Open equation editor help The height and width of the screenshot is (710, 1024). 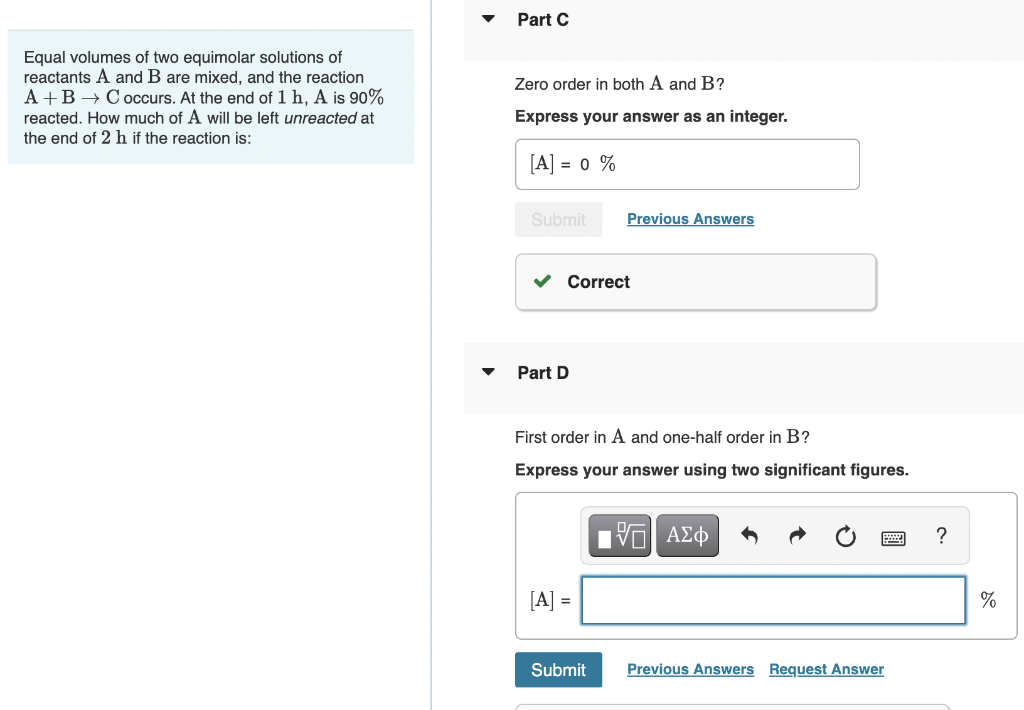pyautogui.click(x=941, y=536)
